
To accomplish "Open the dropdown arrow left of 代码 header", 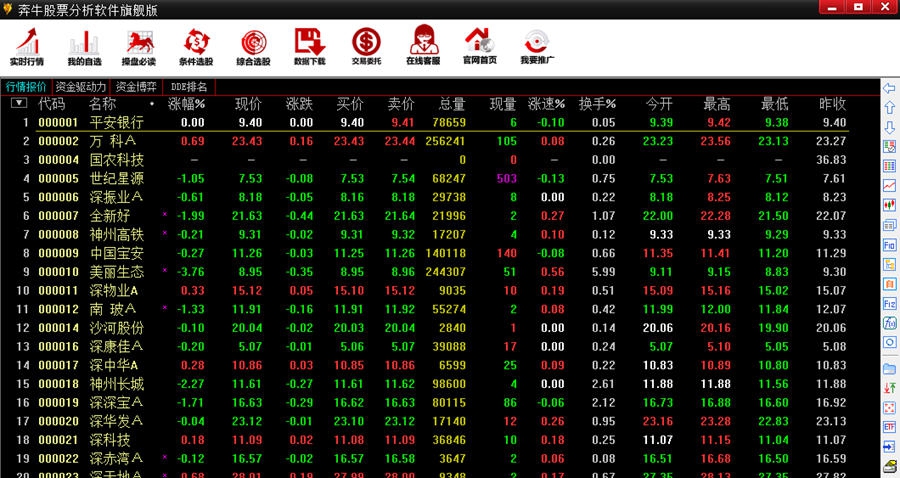I will coord(19,103).
